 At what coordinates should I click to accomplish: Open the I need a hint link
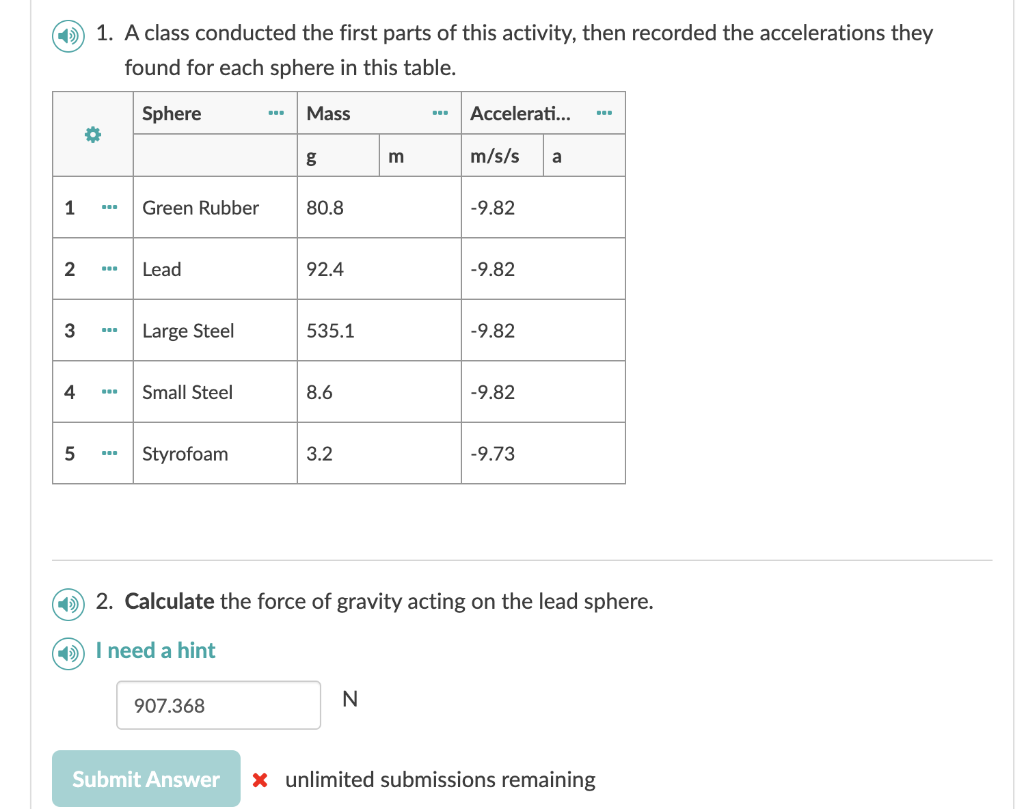[x=155, y=650]
